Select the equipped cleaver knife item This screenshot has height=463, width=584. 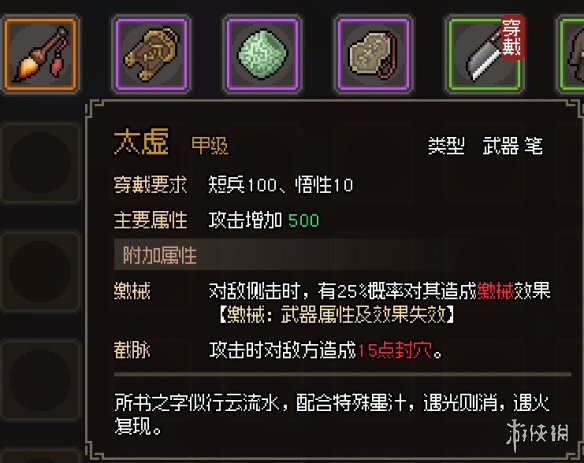coord(484,54)
